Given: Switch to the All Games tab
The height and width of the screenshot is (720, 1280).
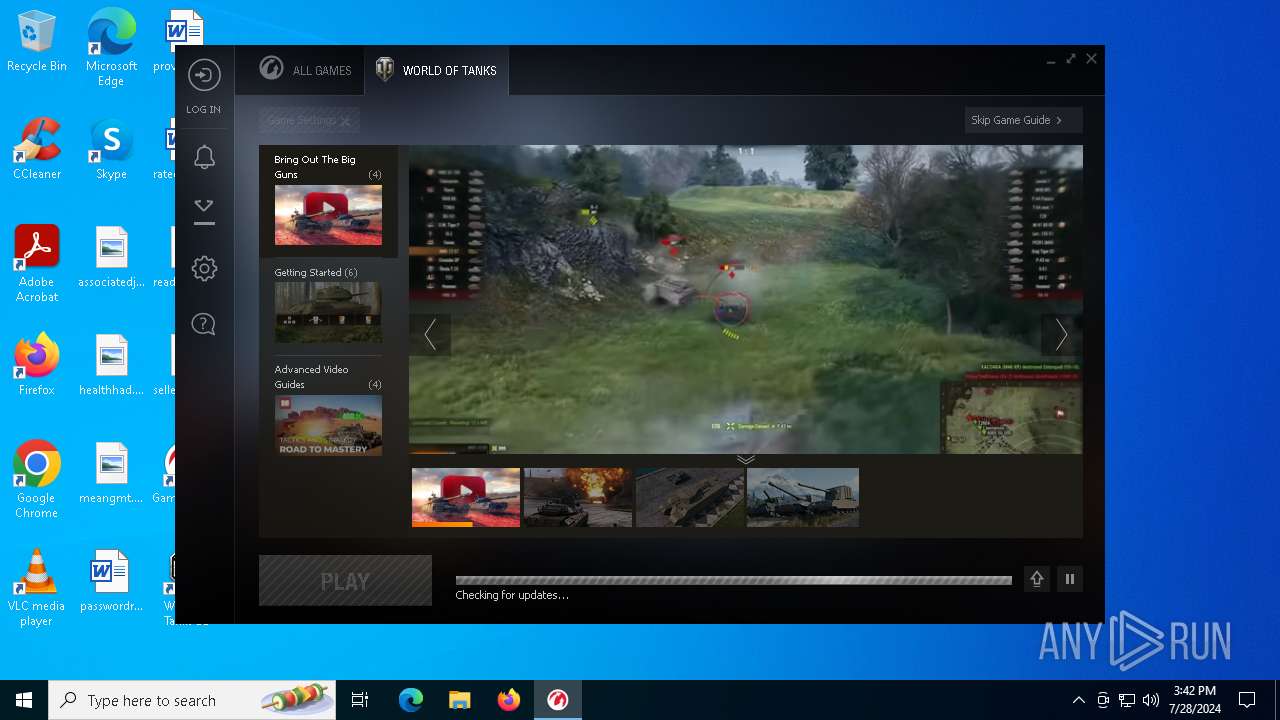Looking at the screenshot, I should [x=306, y=70].
